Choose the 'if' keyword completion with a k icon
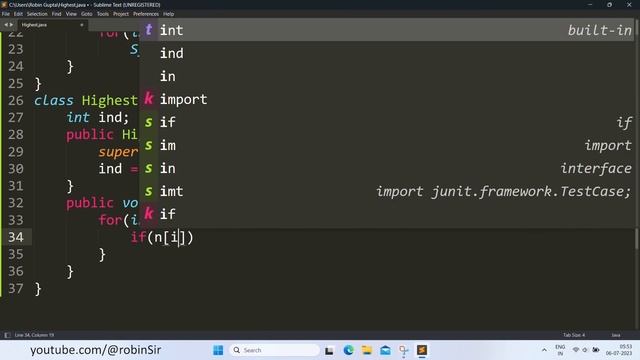 point(388,214)
